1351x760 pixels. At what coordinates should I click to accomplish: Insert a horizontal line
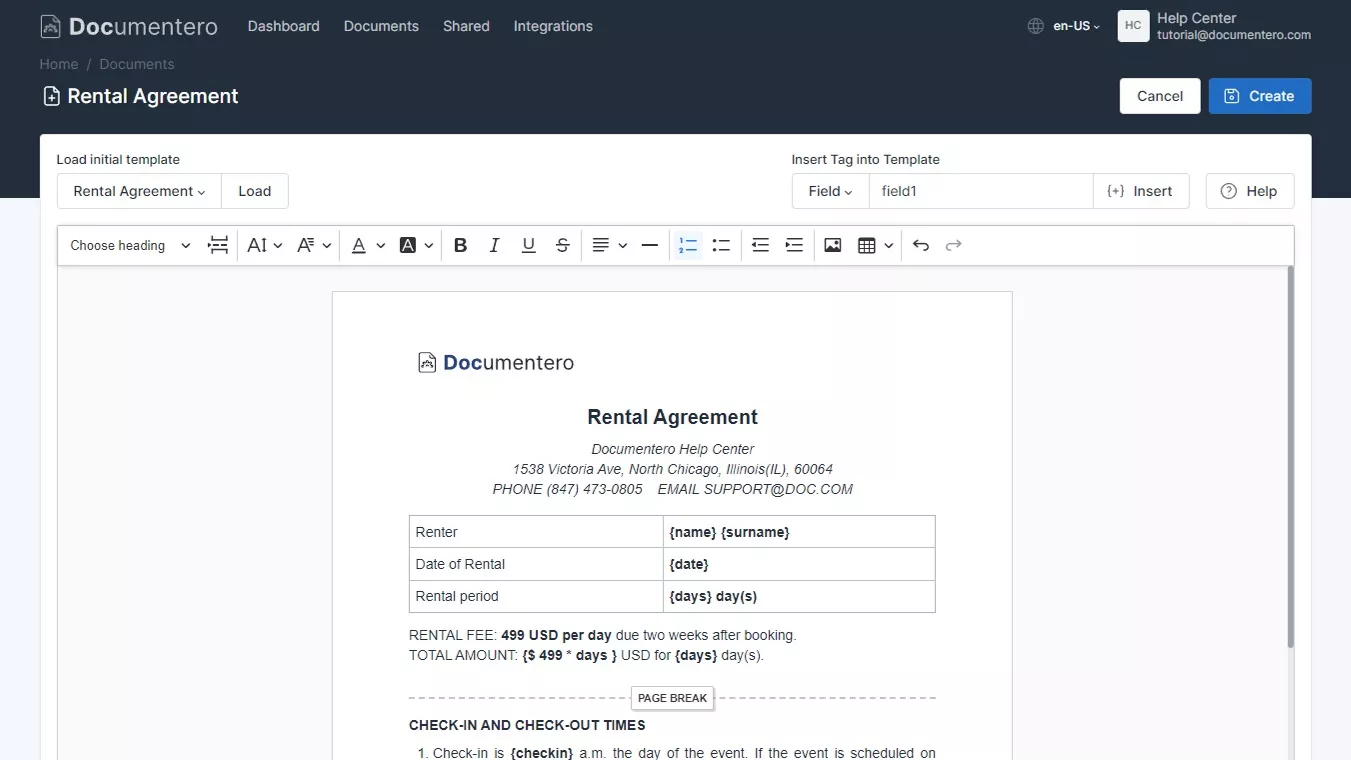(x=649, y=246)
